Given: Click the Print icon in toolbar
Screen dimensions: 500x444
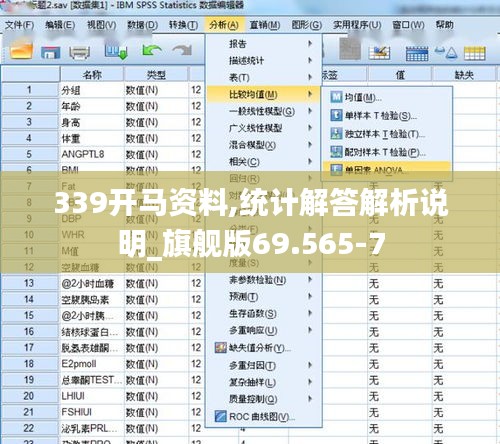Looking at the screenshot, I should pos(79,52).
